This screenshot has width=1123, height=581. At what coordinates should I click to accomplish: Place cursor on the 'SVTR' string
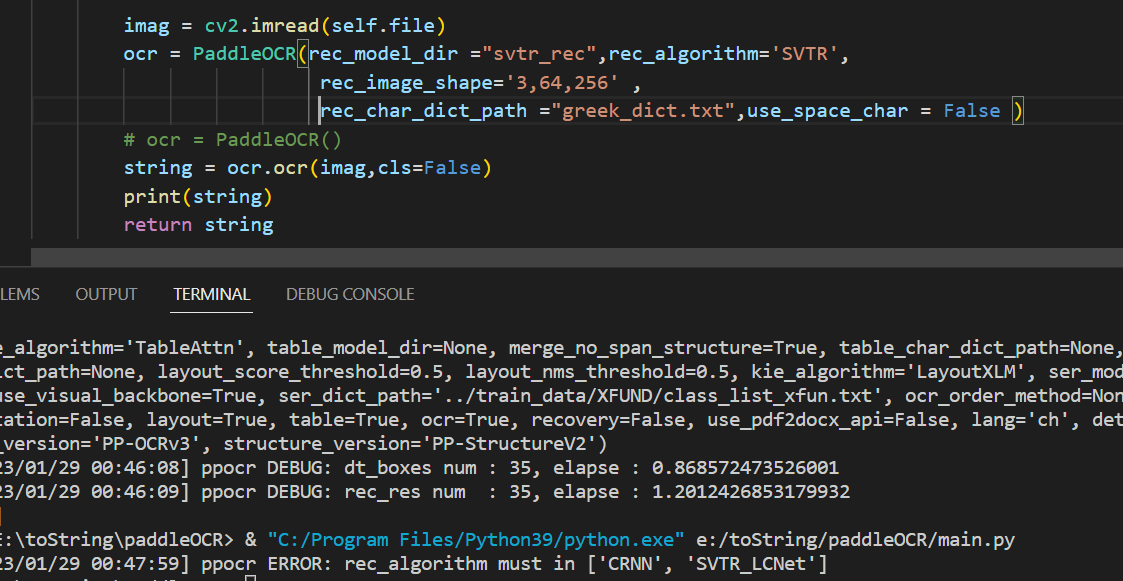806,53
